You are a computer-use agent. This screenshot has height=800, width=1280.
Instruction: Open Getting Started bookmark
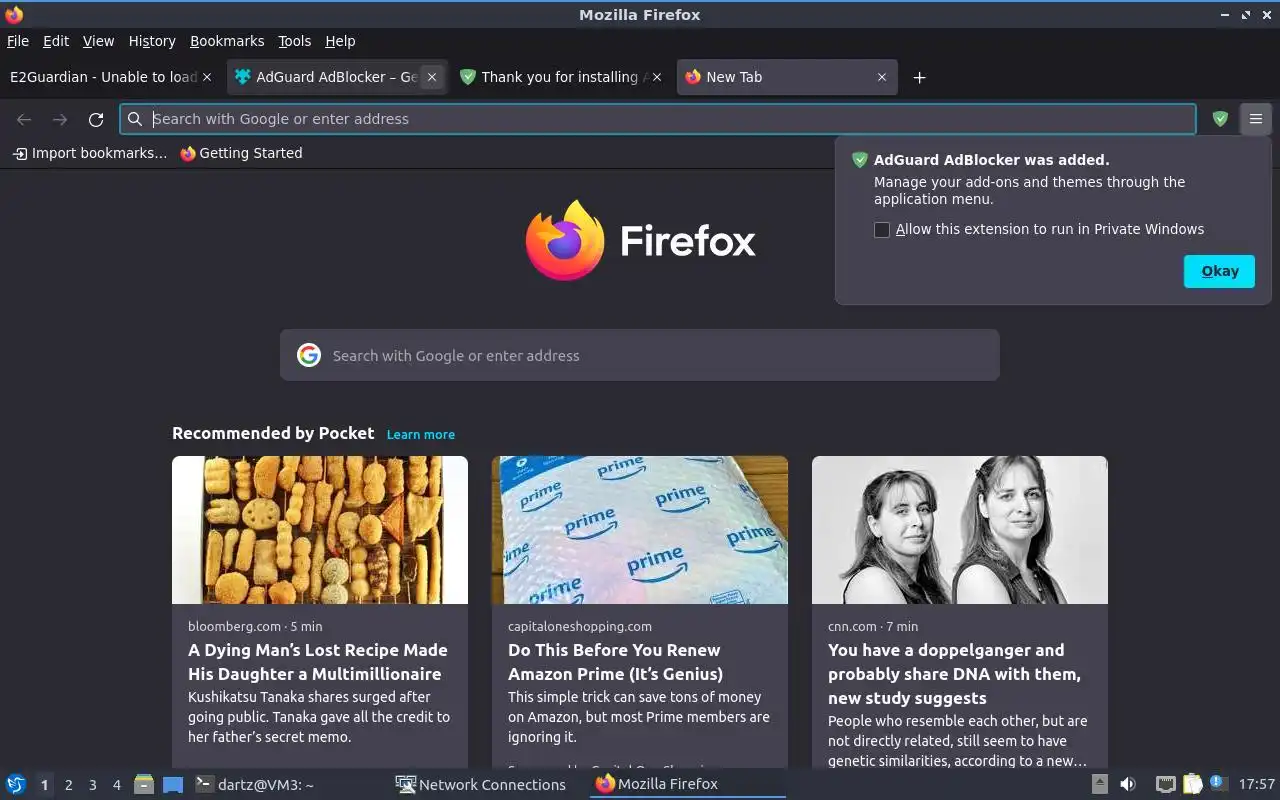pyautogui.click(x=241, y=153)
